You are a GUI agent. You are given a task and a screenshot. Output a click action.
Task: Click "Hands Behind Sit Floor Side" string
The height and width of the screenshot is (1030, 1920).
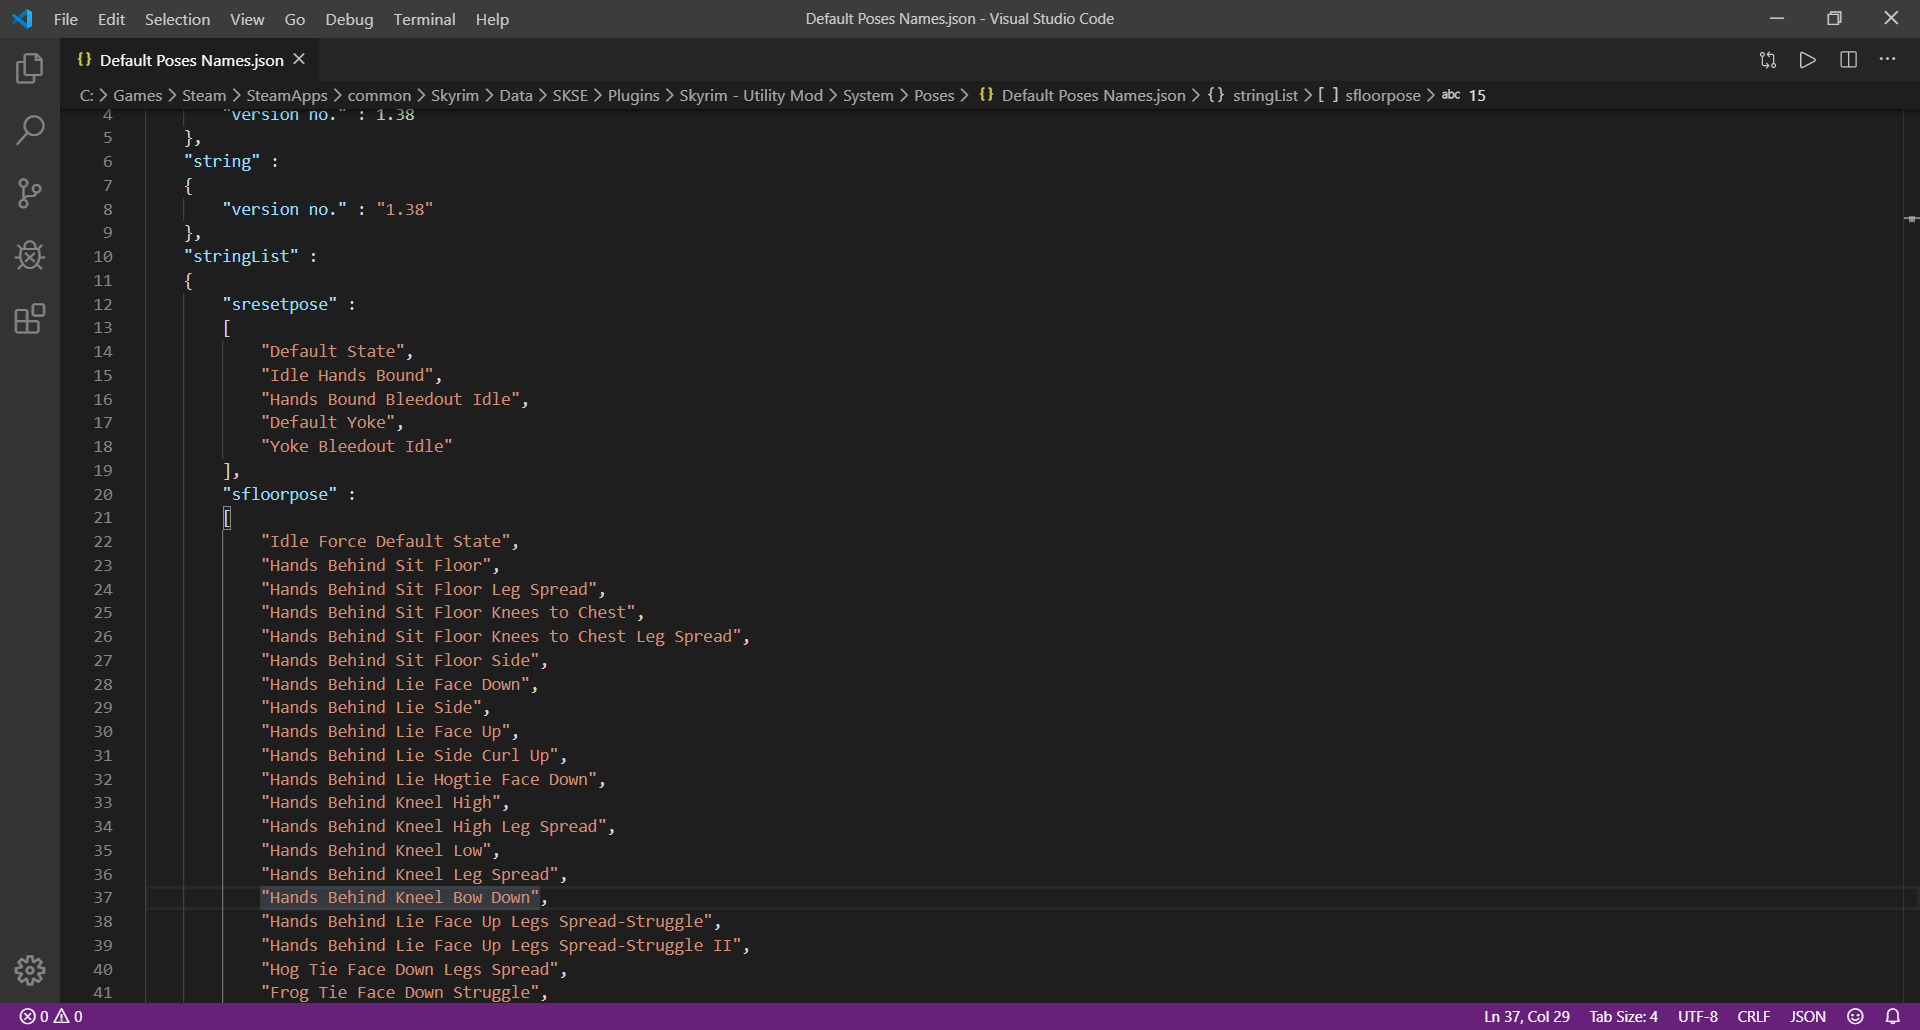[x=400, y=660]
